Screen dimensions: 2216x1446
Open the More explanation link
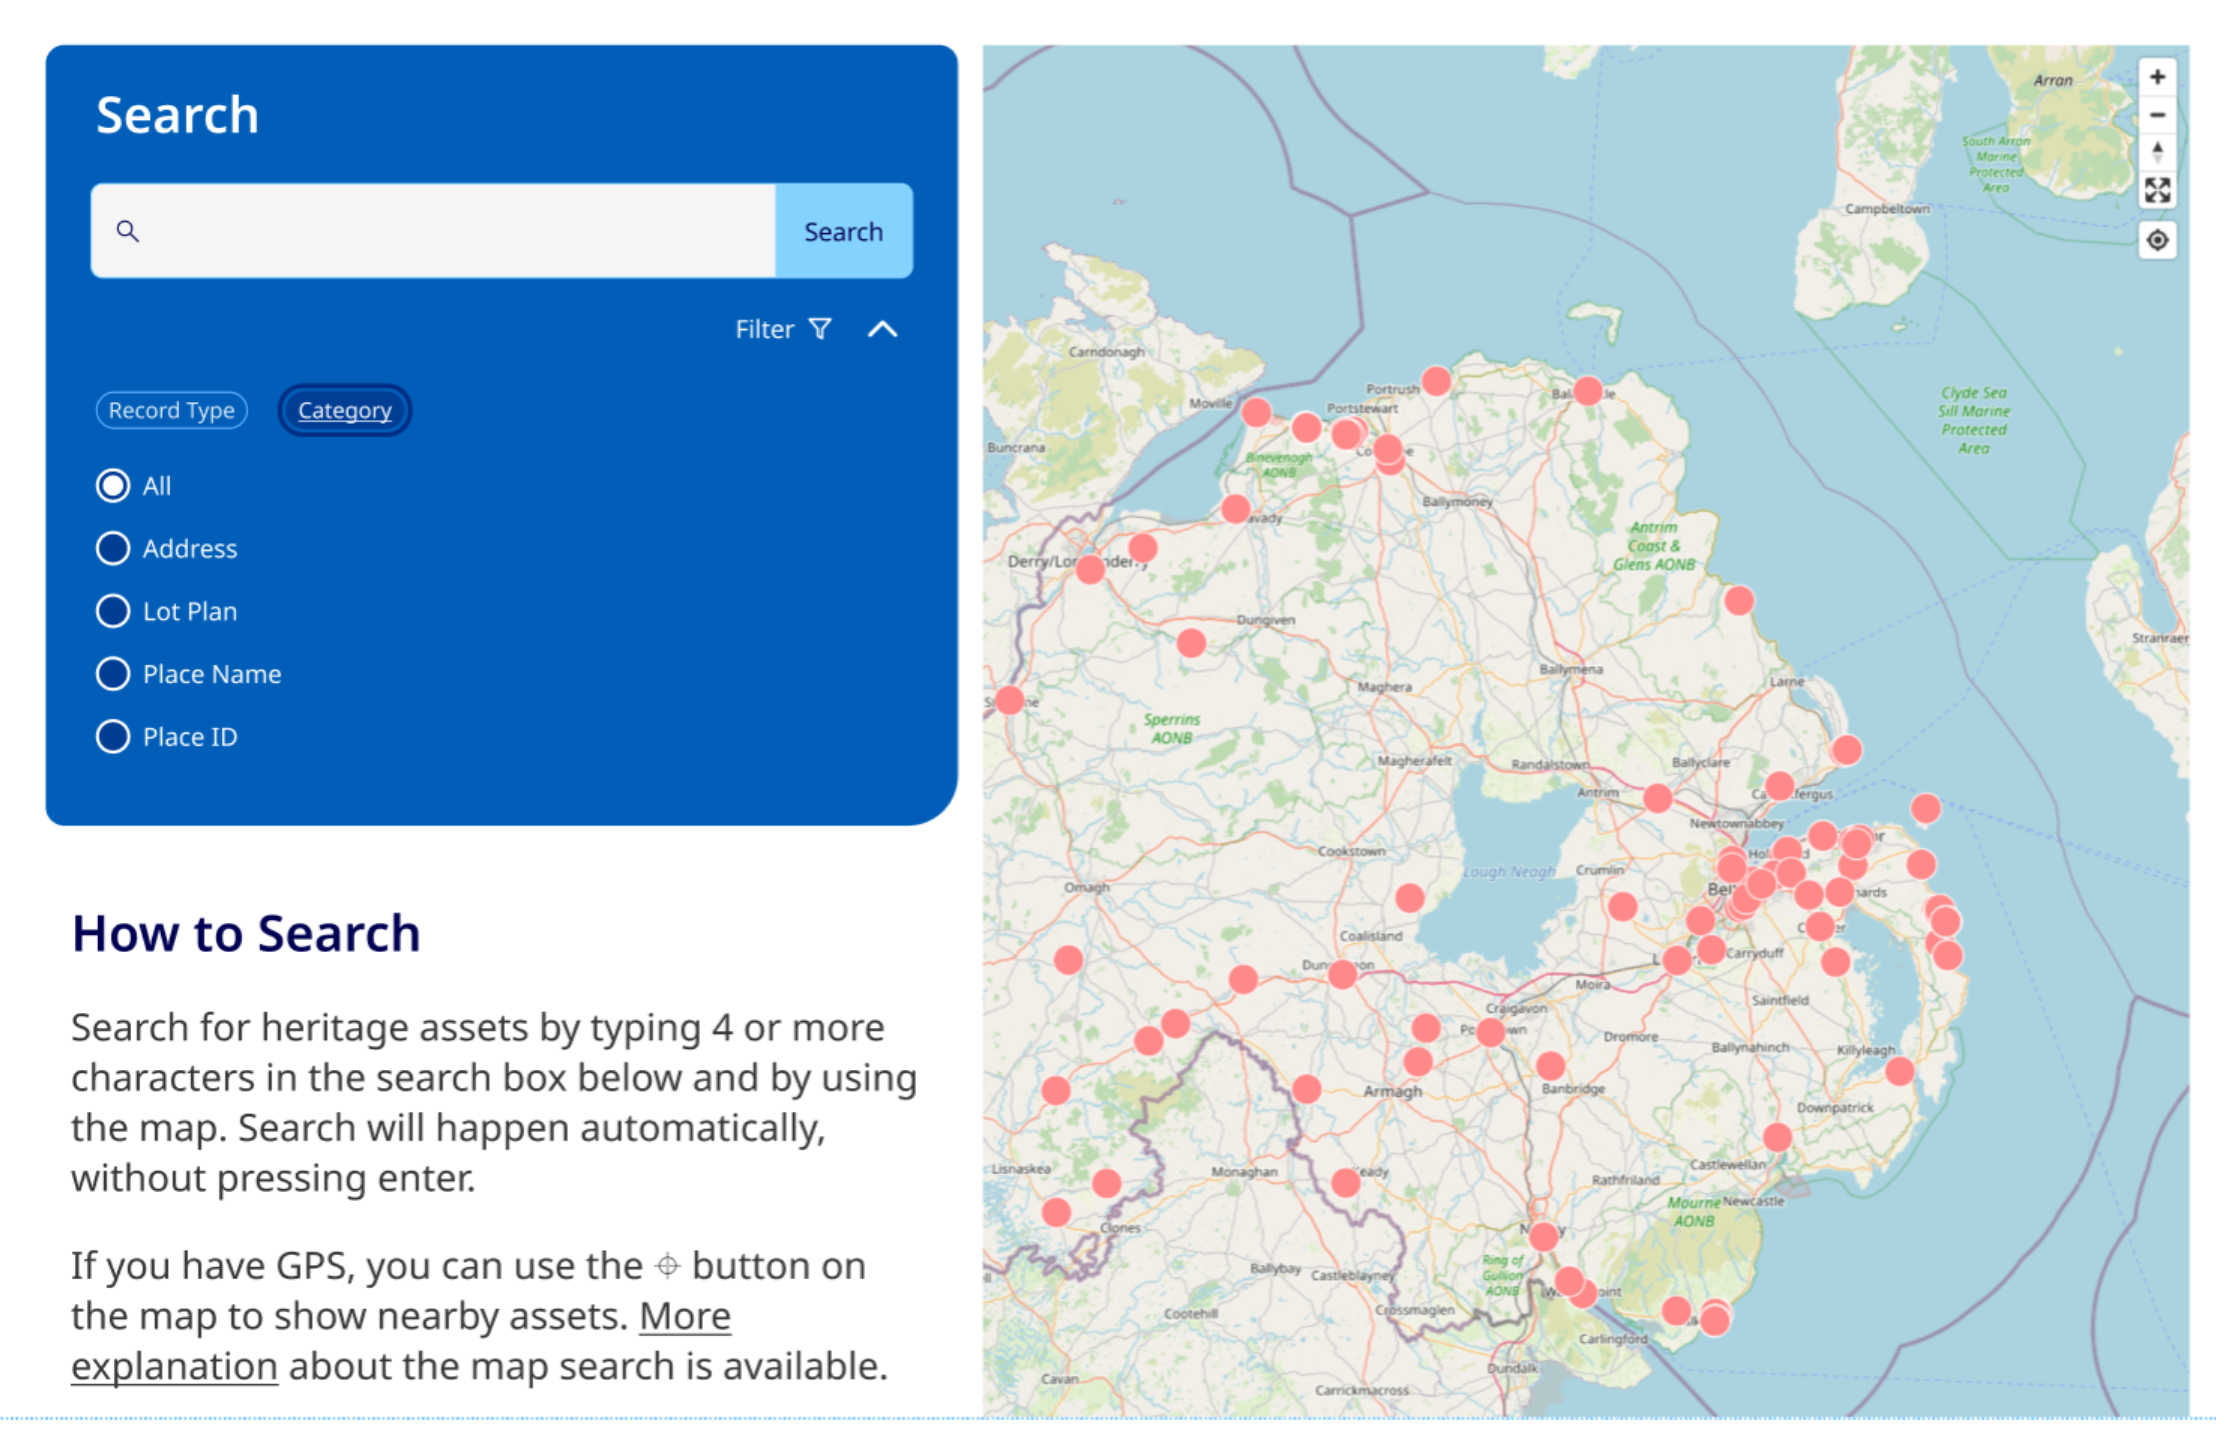click(x=685, y=1316)
